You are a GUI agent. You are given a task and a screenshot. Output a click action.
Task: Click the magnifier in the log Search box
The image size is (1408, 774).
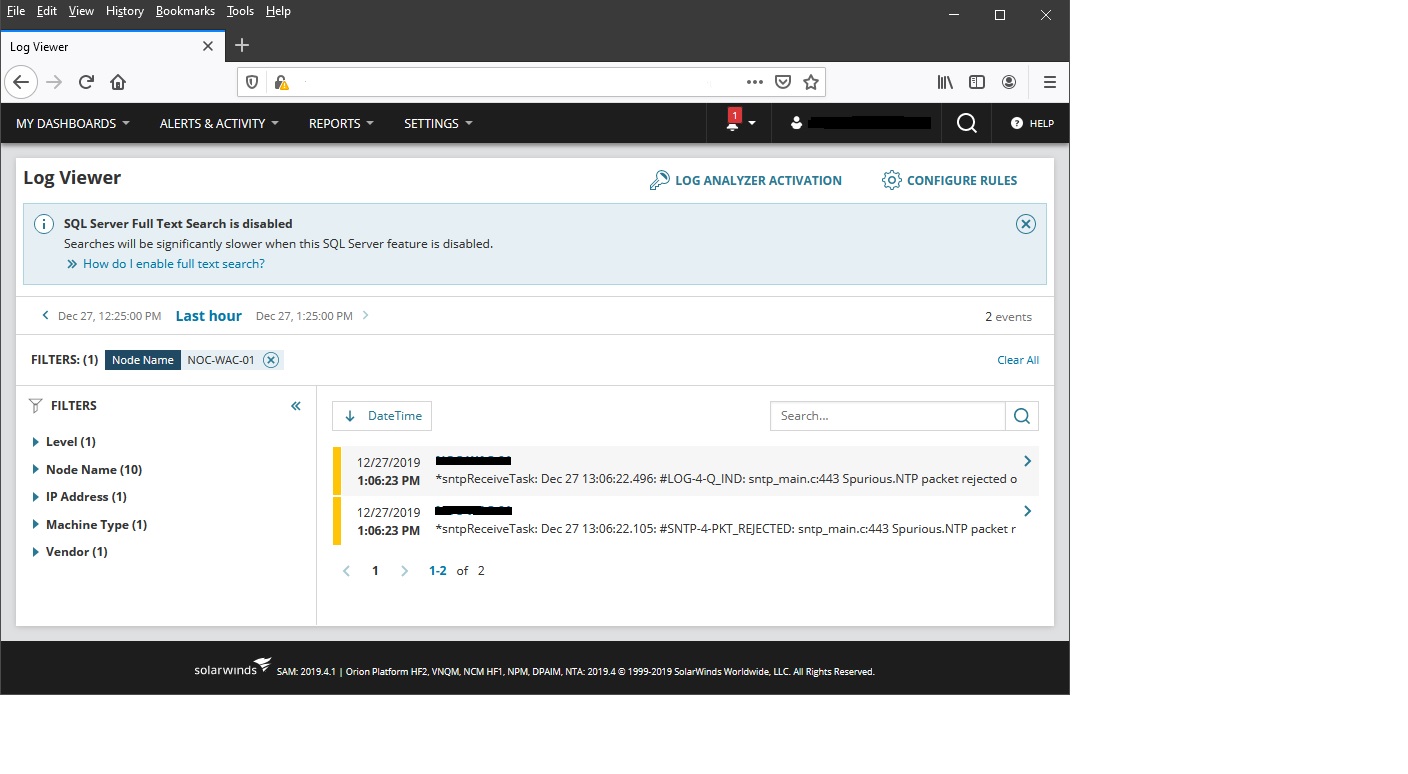click(1021, 415)
